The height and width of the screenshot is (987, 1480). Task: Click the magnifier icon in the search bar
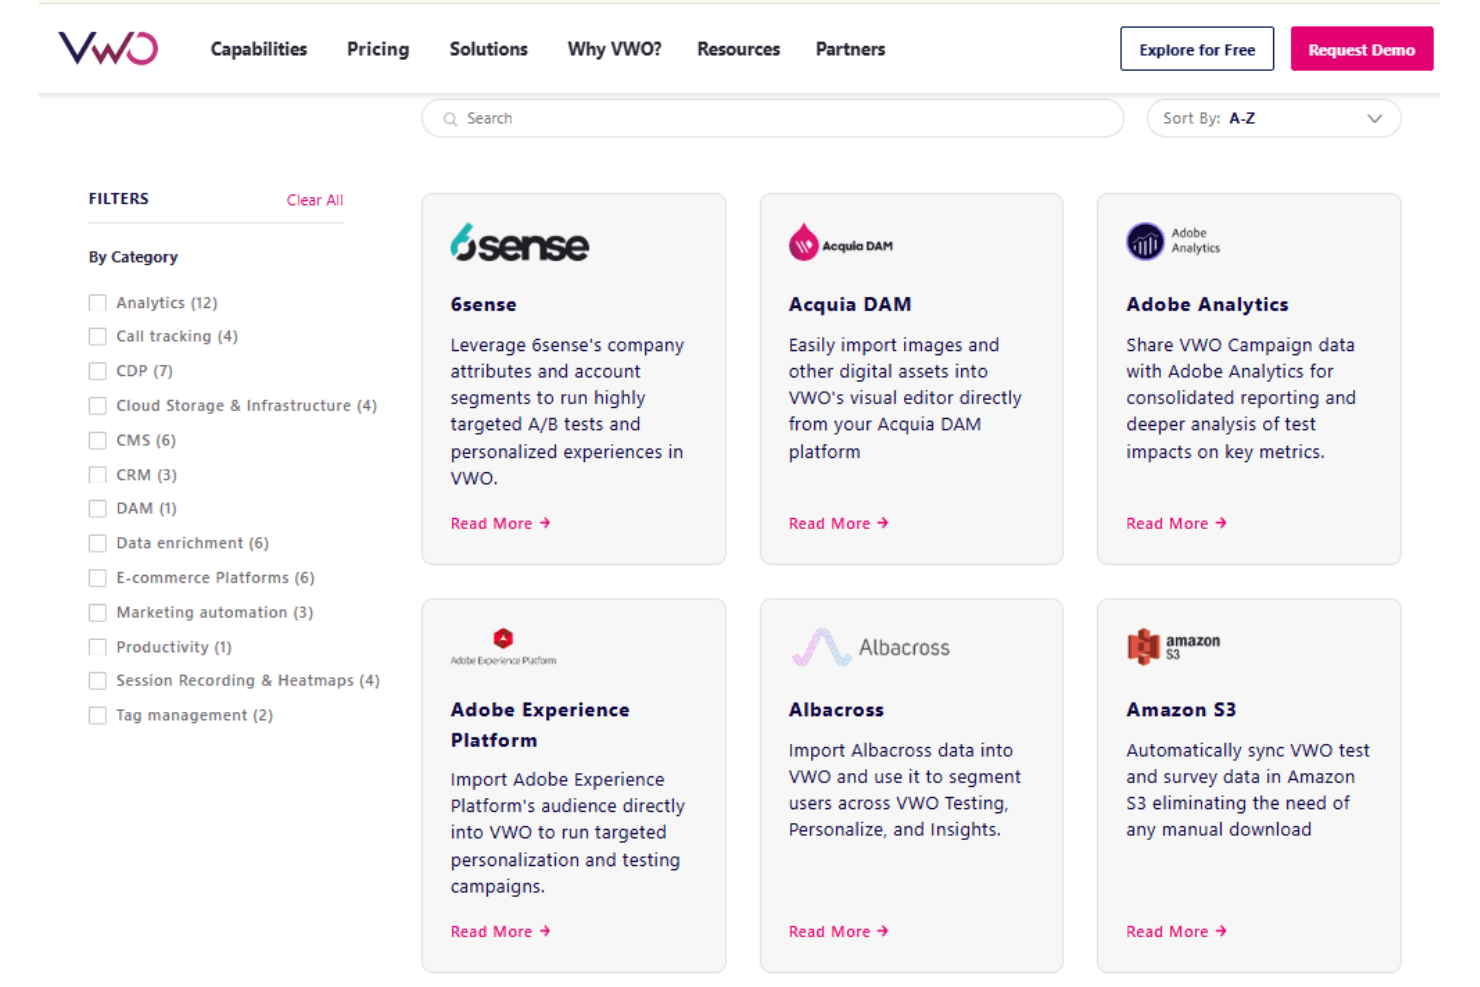click(x=450, y=119)
